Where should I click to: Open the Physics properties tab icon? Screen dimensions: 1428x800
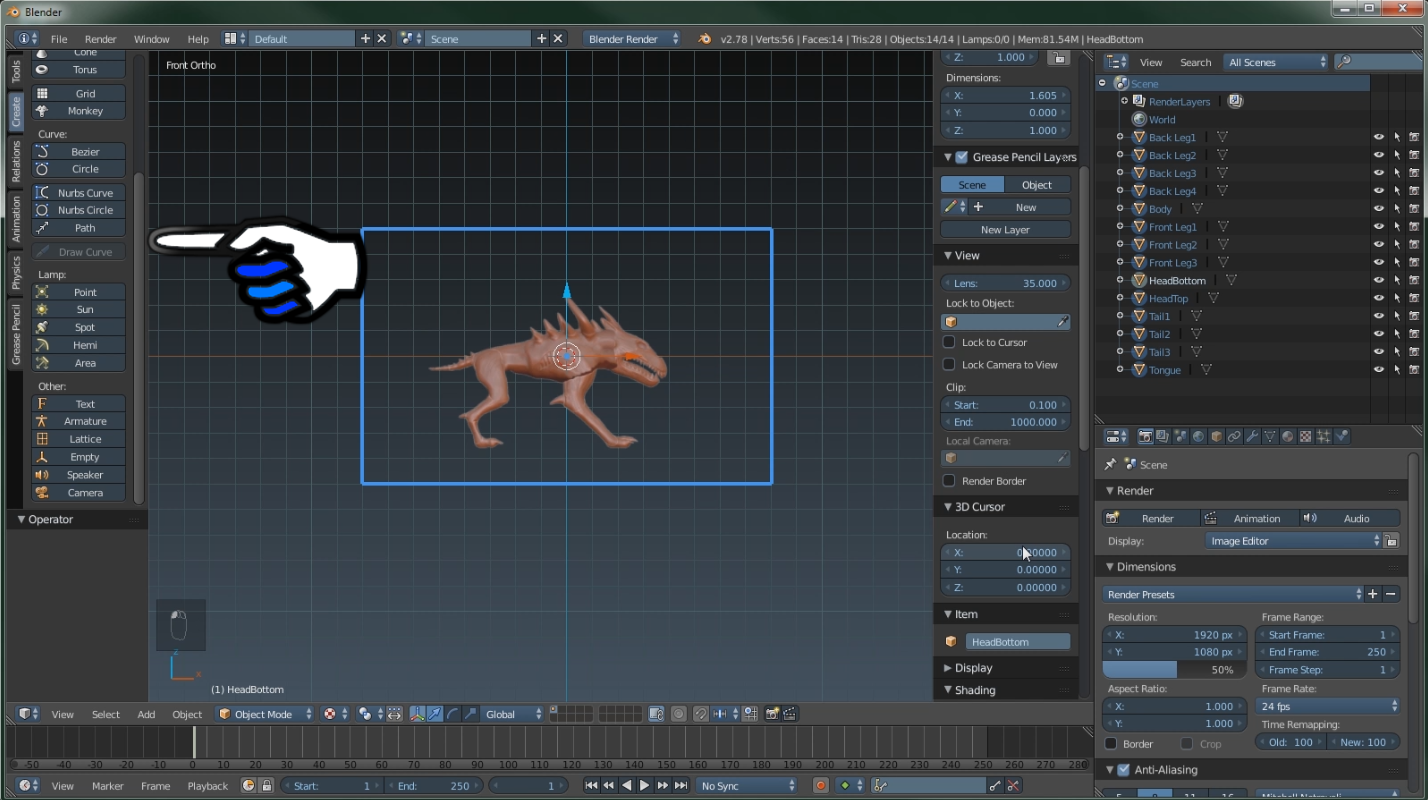[1342, 436]
